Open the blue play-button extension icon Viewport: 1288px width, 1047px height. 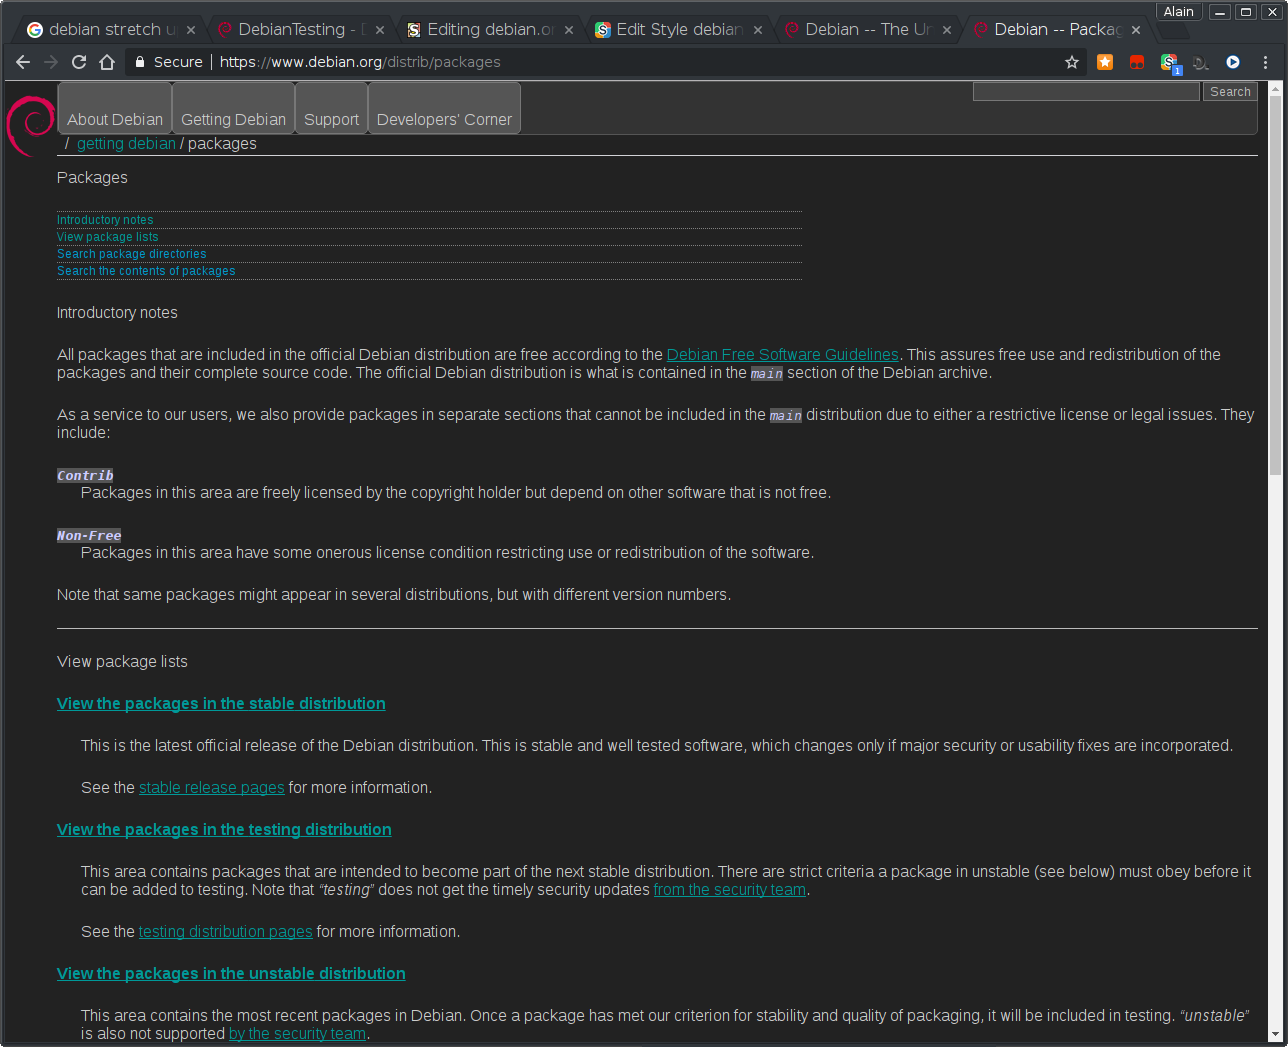pos(1232,61)
